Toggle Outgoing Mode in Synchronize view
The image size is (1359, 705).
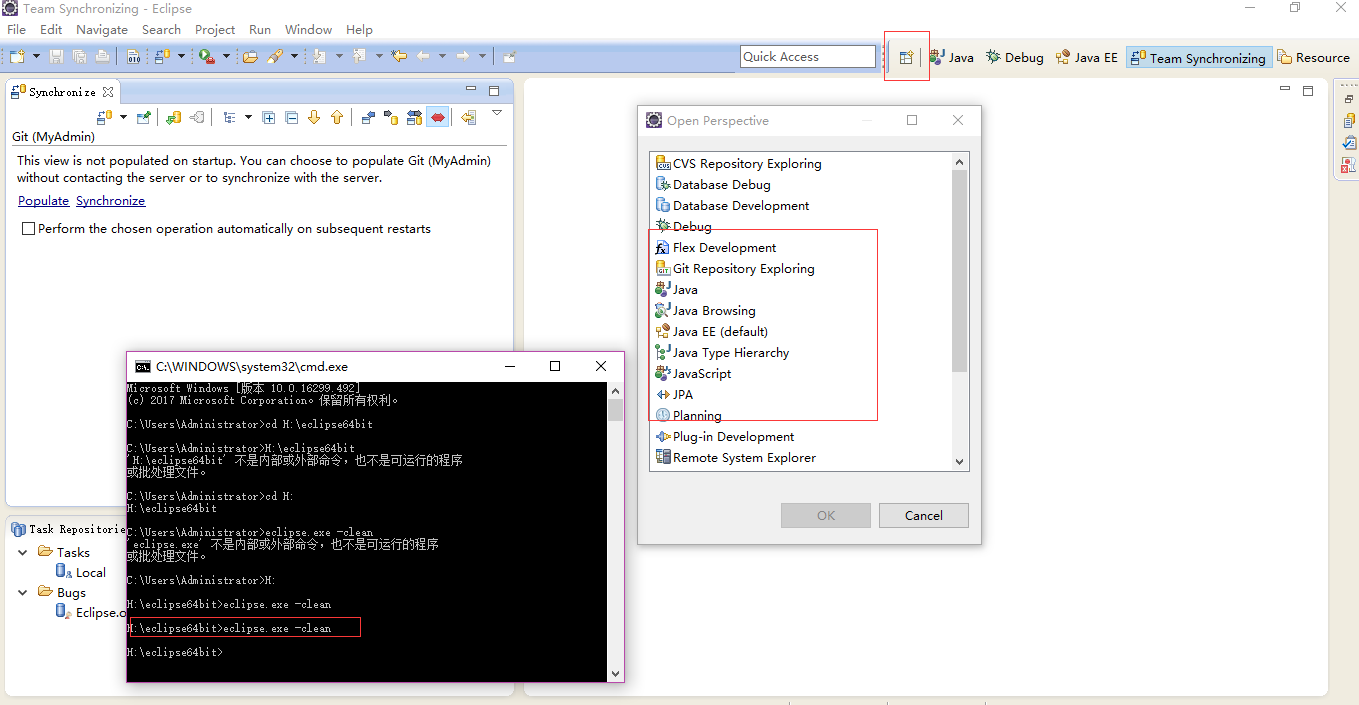(391, 118)
